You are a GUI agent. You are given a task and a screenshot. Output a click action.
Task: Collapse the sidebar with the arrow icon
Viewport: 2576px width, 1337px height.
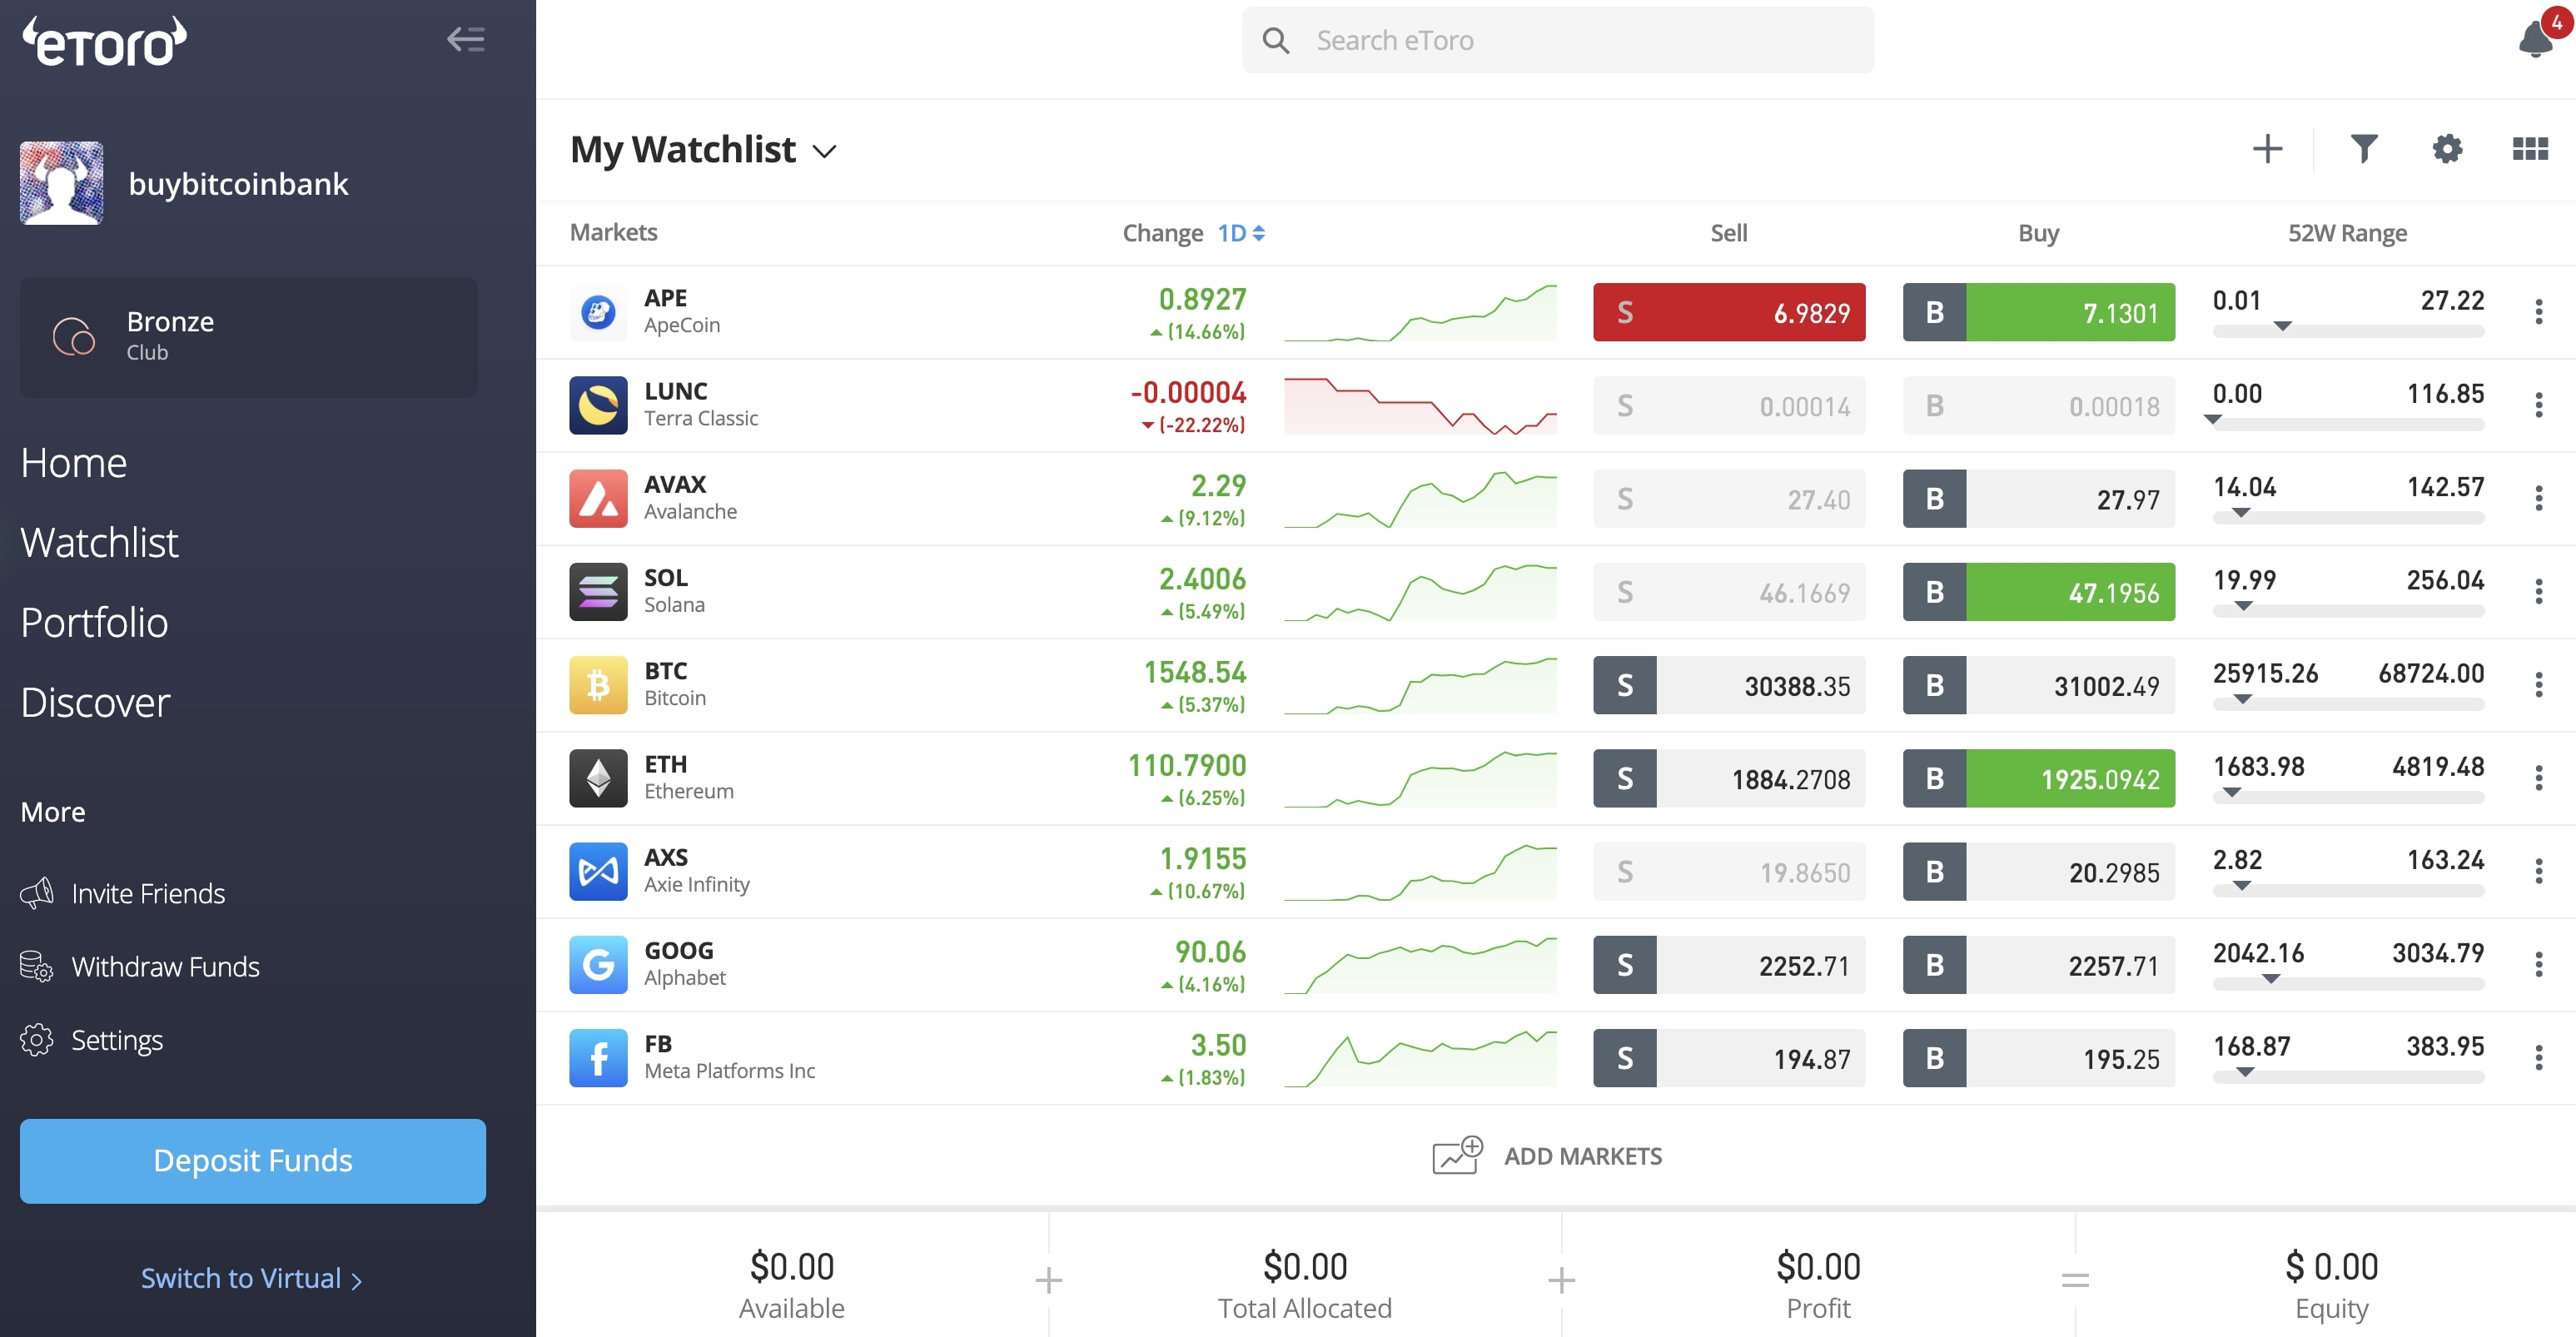[x=465, y=40]
